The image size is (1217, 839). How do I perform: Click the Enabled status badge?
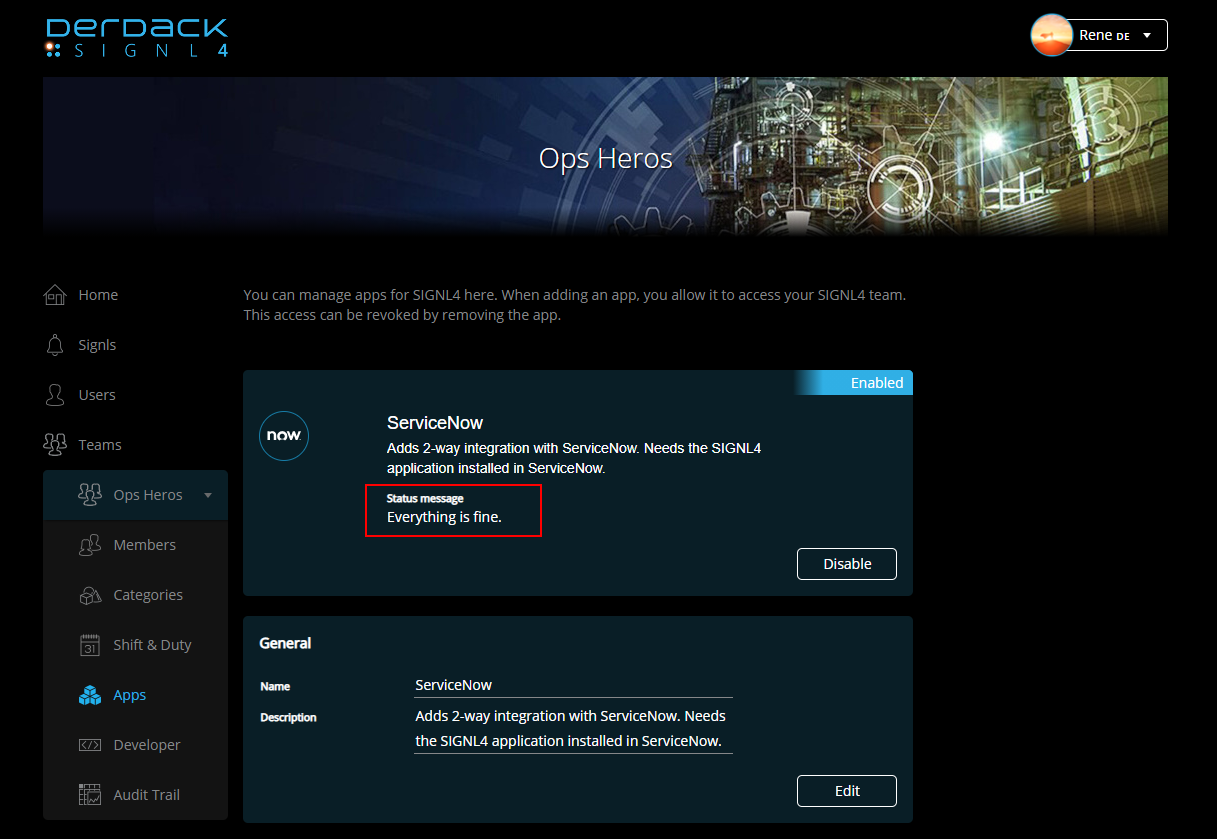[x=854, y=383]
